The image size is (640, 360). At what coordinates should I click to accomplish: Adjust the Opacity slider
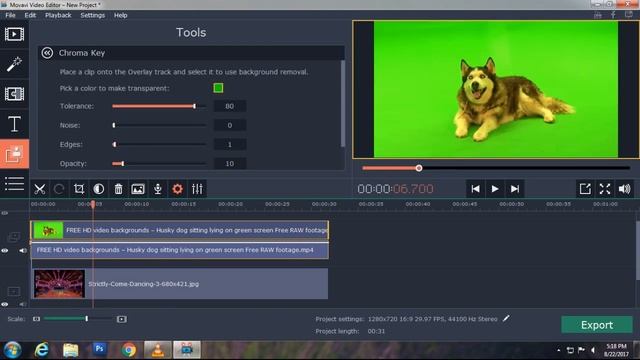pos(159,164)
